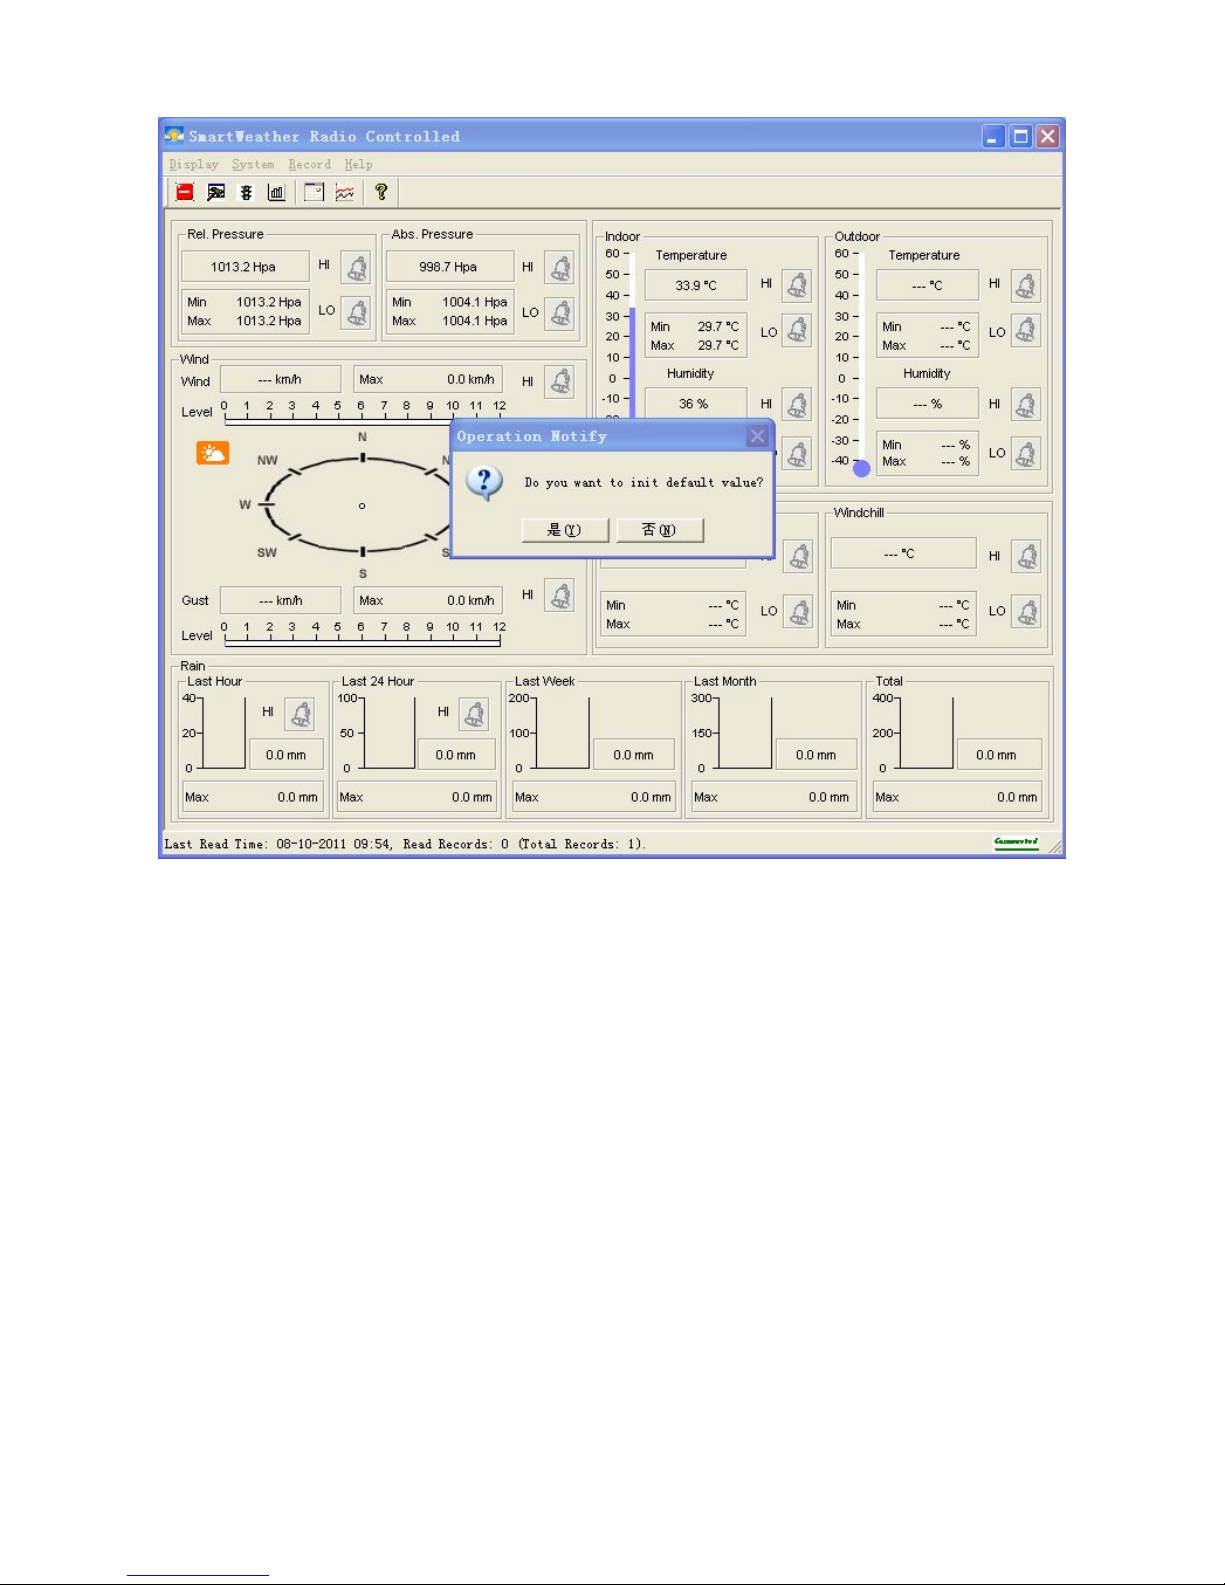Image resolution: width=1225 pixels, height=1585 pixels.
Task: Toggle Indoor Temperature LO alarm bell
Action: [x=797, y=330]
